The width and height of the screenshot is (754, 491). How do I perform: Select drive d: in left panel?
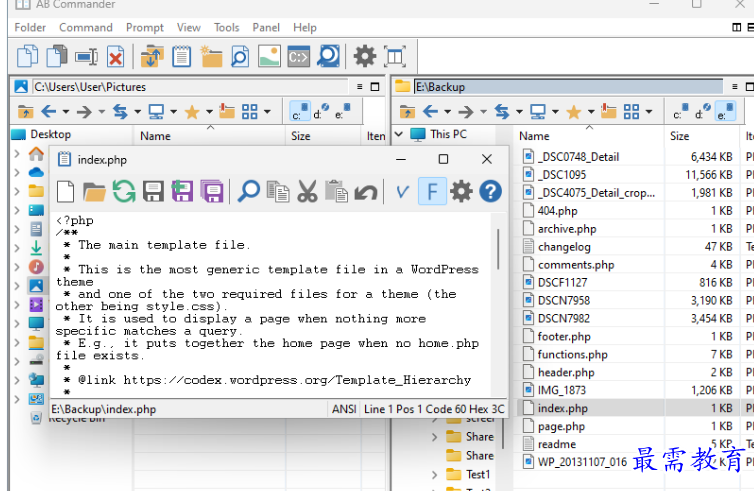click(321, 112)
